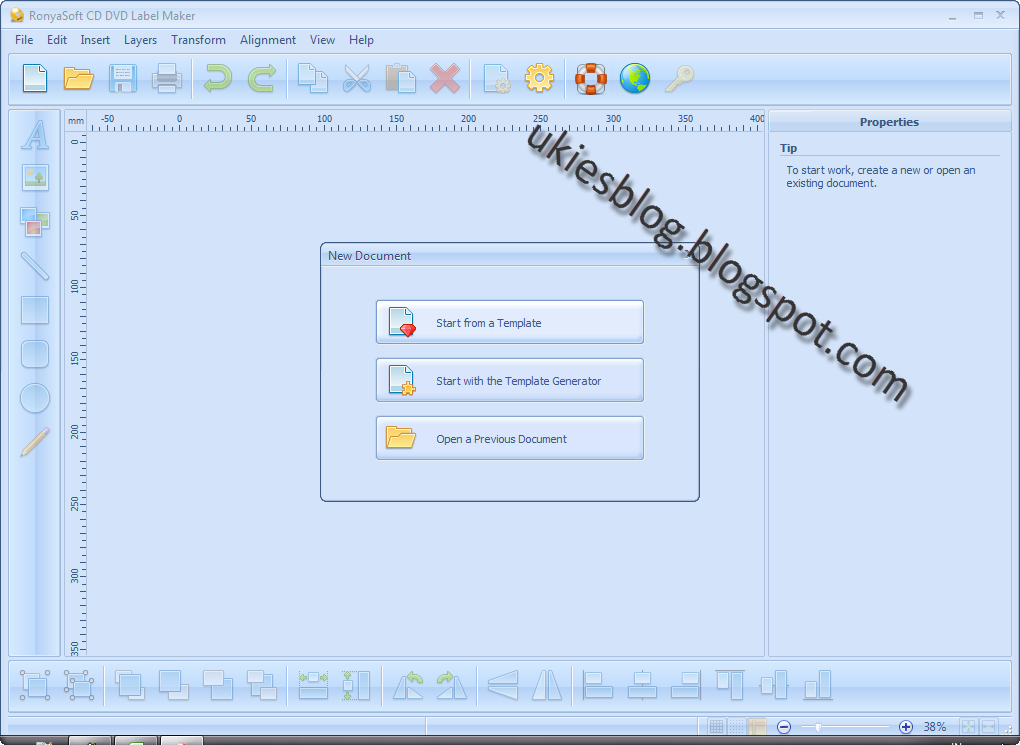Image resolution: width=1020 pixels, height=745 pixels.
Task: Toggle rulers display in the status bar
Action: click(758, 726)
